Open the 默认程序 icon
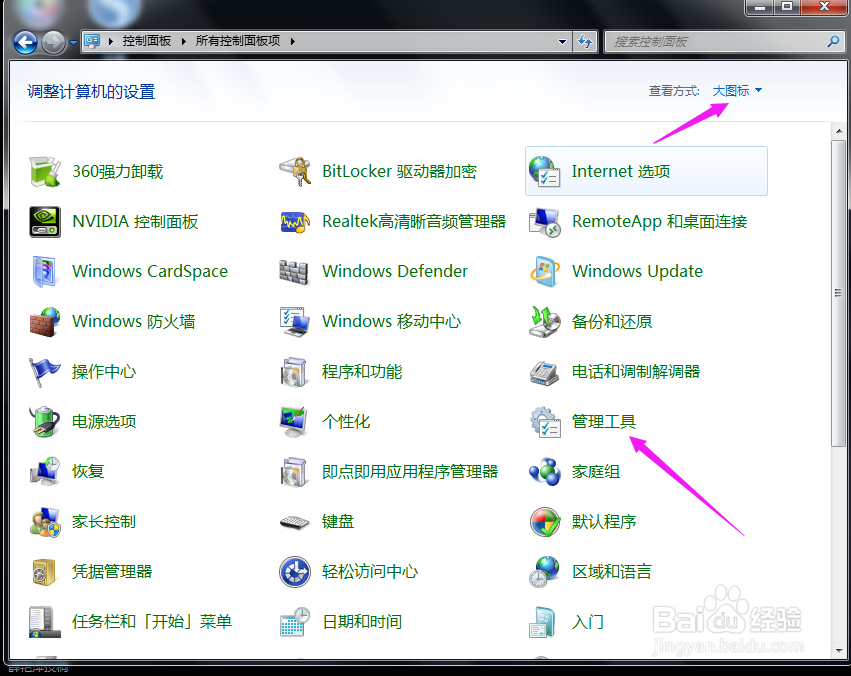851x676 pixels. click(544, 521)
